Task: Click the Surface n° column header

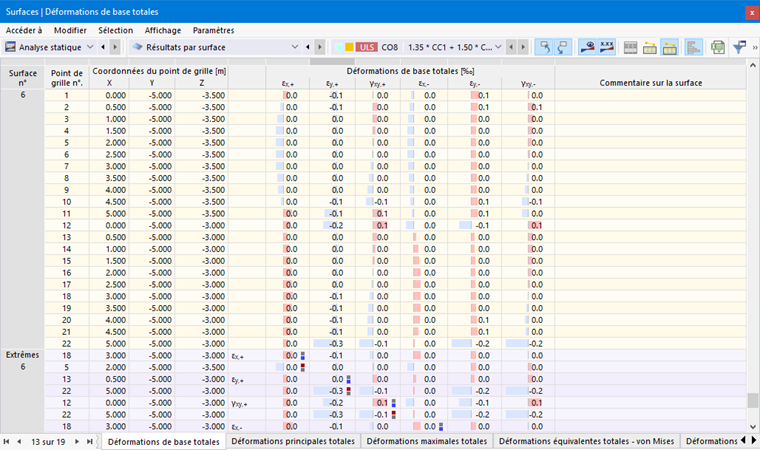Action: (x=22, y=78)
